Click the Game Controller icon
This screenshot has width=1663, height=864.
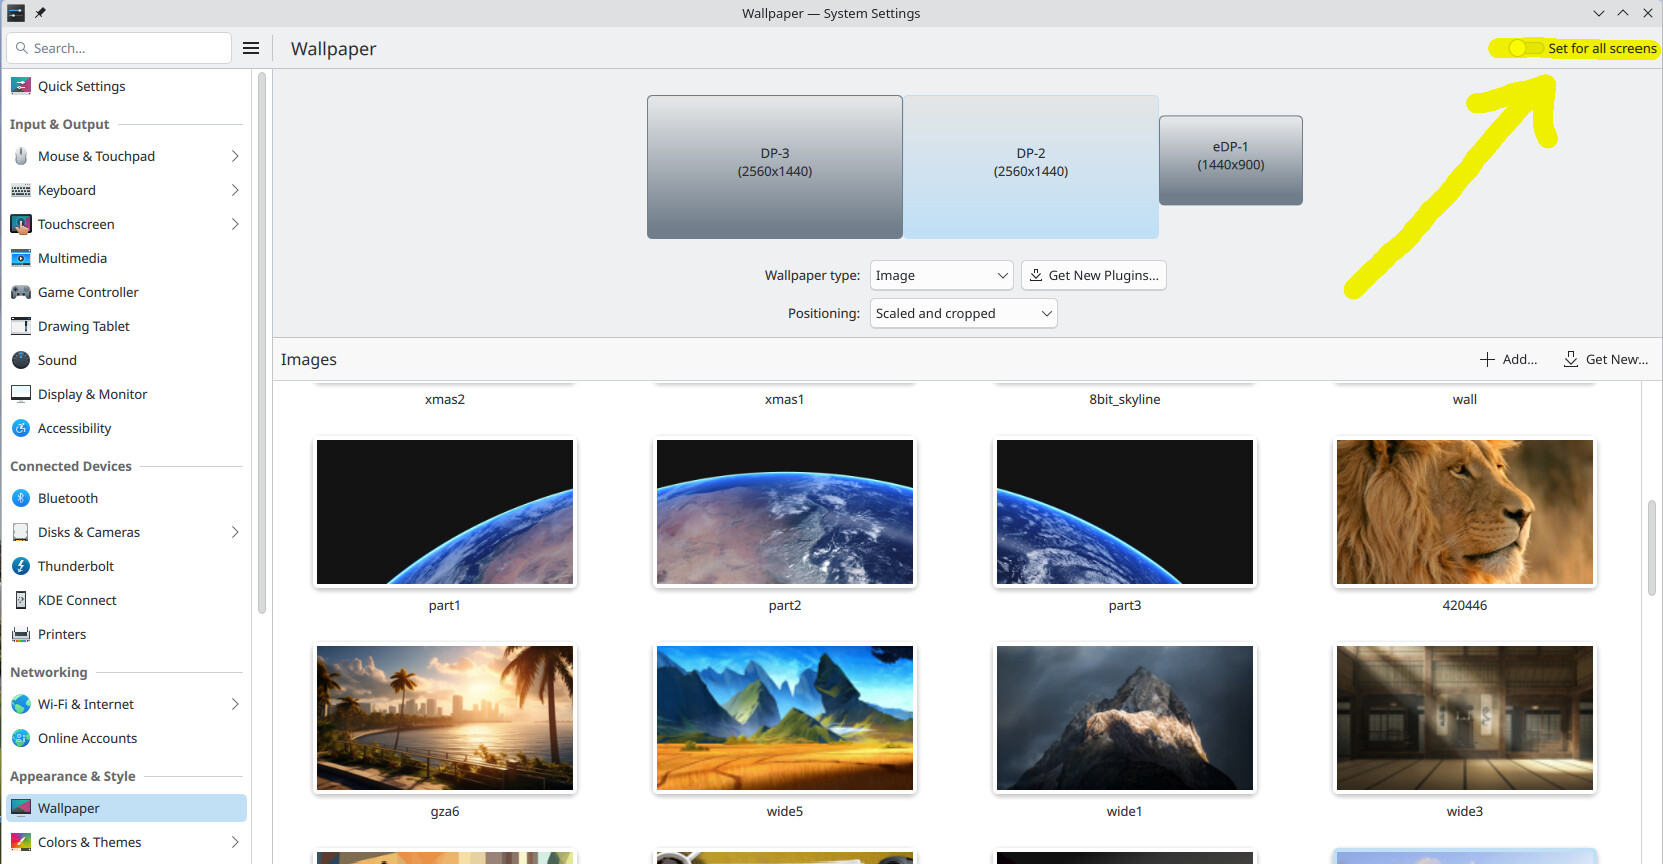pyautogui.click(x=21, y=292)
